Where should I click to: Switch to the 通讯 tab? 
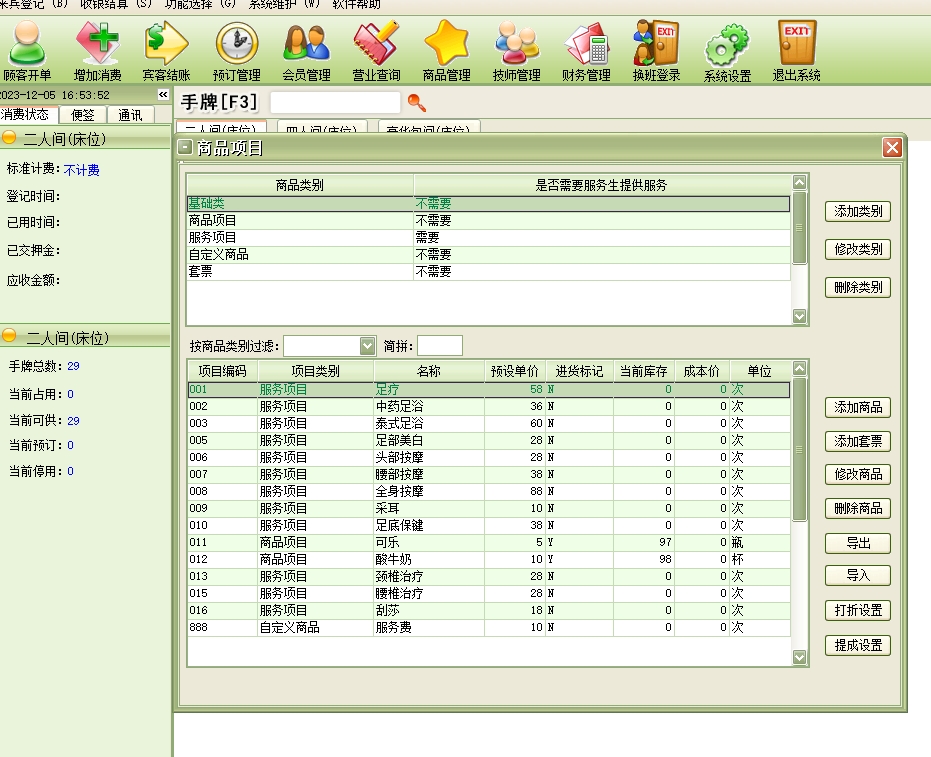click(130, 115)
